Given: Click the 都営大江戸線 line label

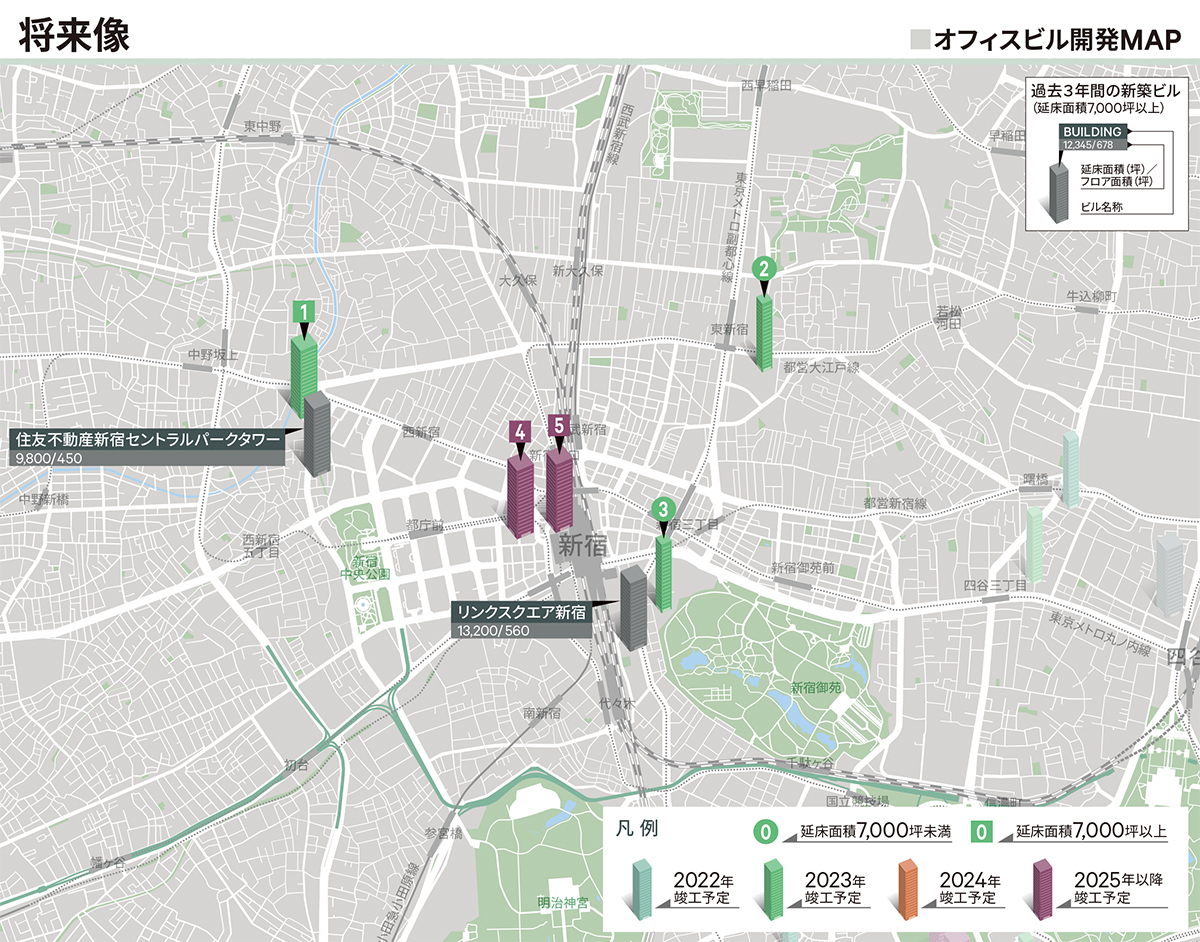Looking at the screenshot, I should tap(822, 369).
